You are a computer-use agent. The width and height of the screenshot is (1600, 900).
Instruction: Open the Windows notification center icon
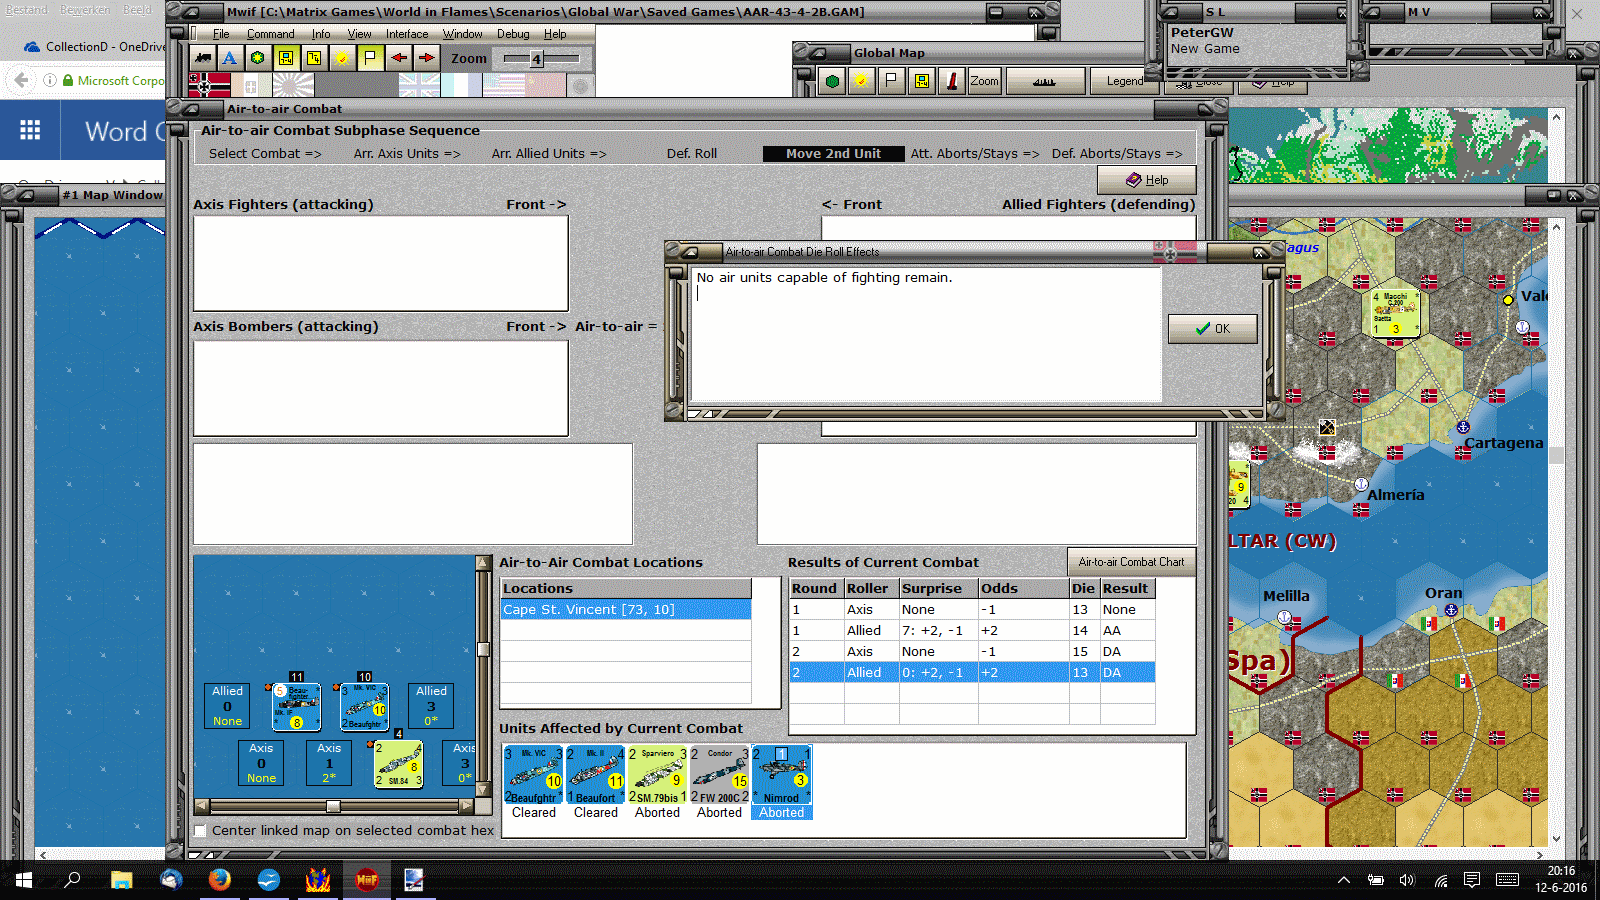[x=1472, y=880]
